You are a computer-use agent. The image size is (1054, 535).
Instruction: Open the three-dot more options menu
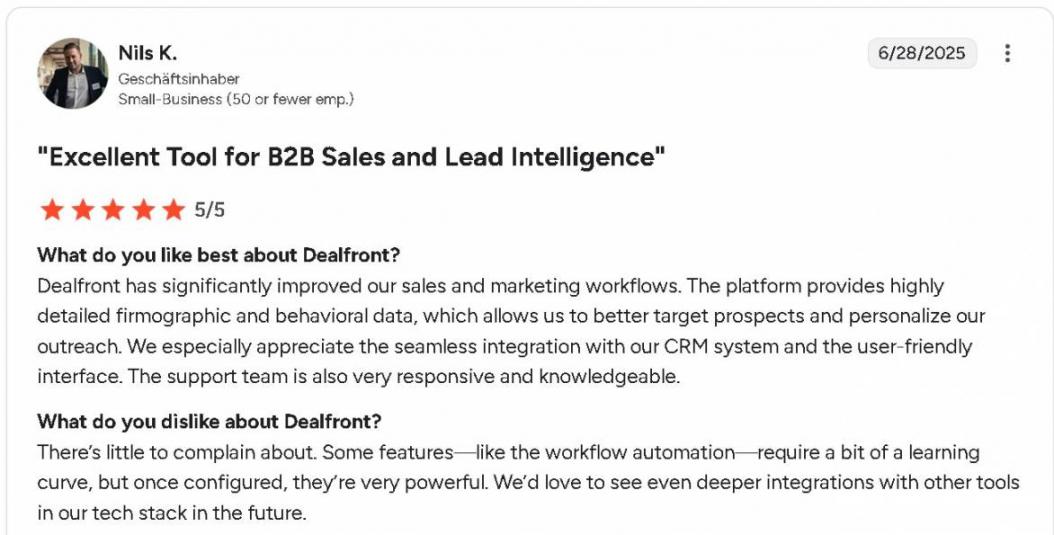click(x=1007, y=54)
